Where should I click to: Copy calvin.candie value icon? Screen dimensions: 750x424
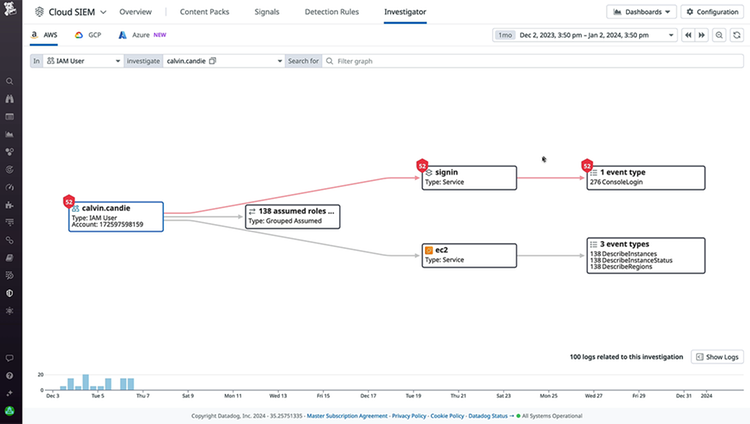tap(213, 61)
